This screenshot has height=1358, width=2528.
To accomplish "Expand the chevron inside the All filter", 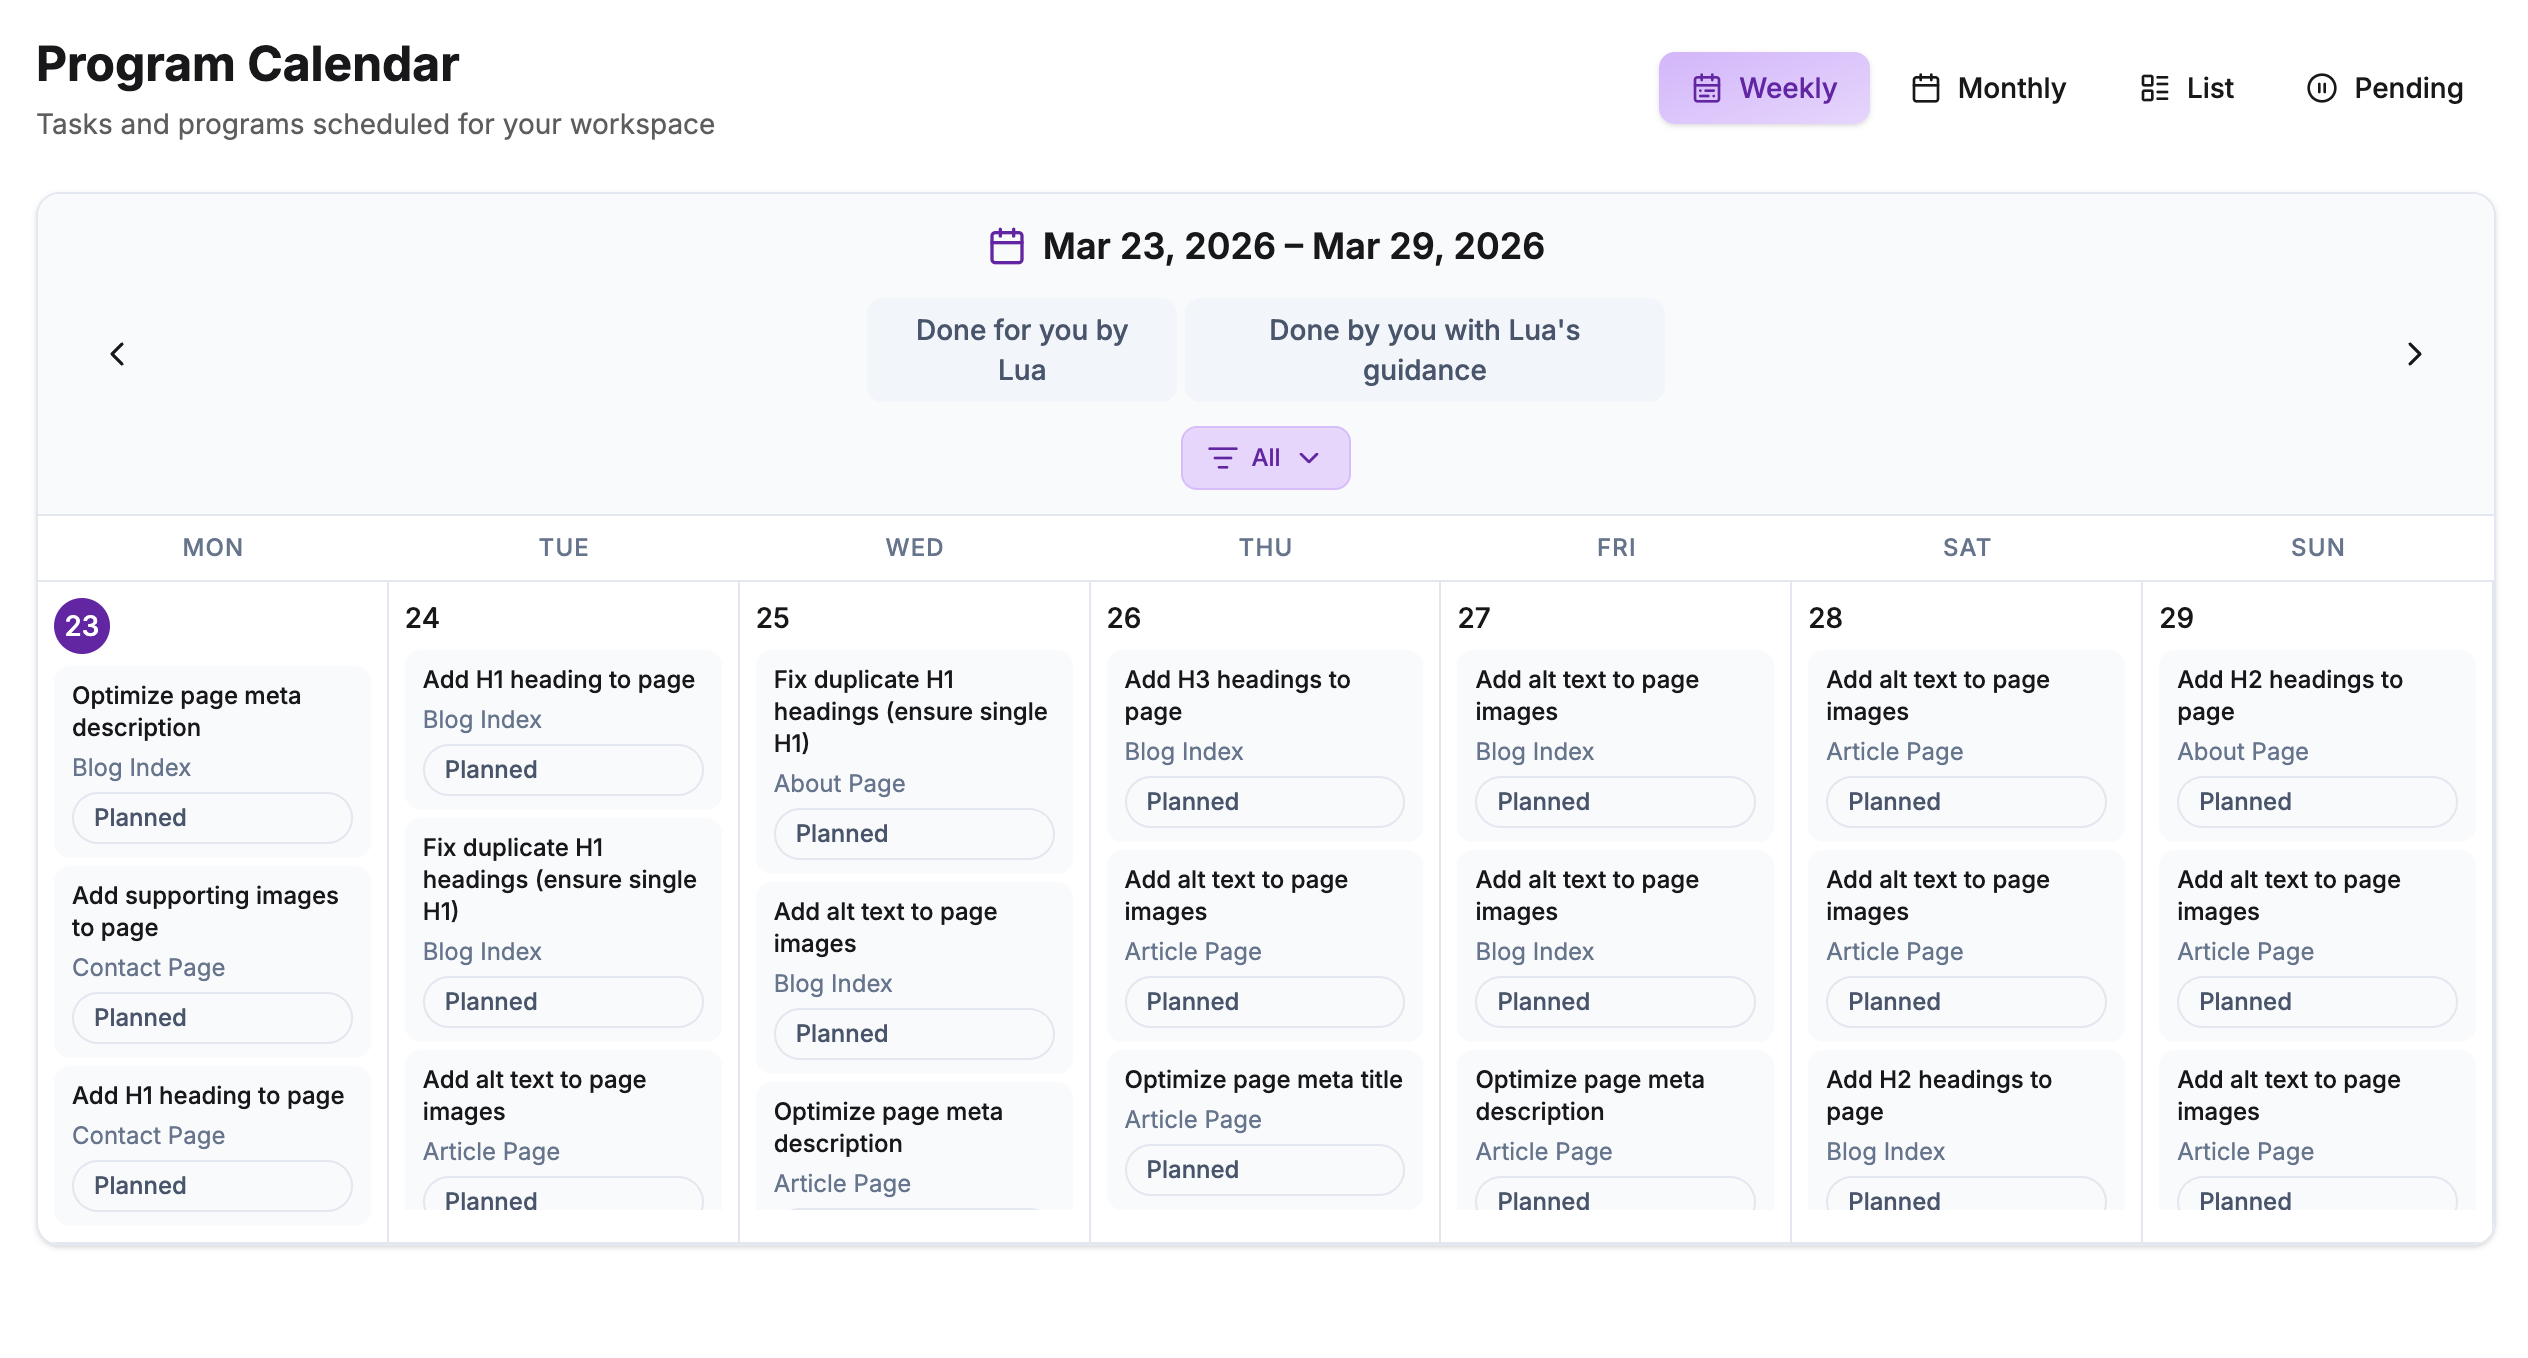I will pos(1308,458).
